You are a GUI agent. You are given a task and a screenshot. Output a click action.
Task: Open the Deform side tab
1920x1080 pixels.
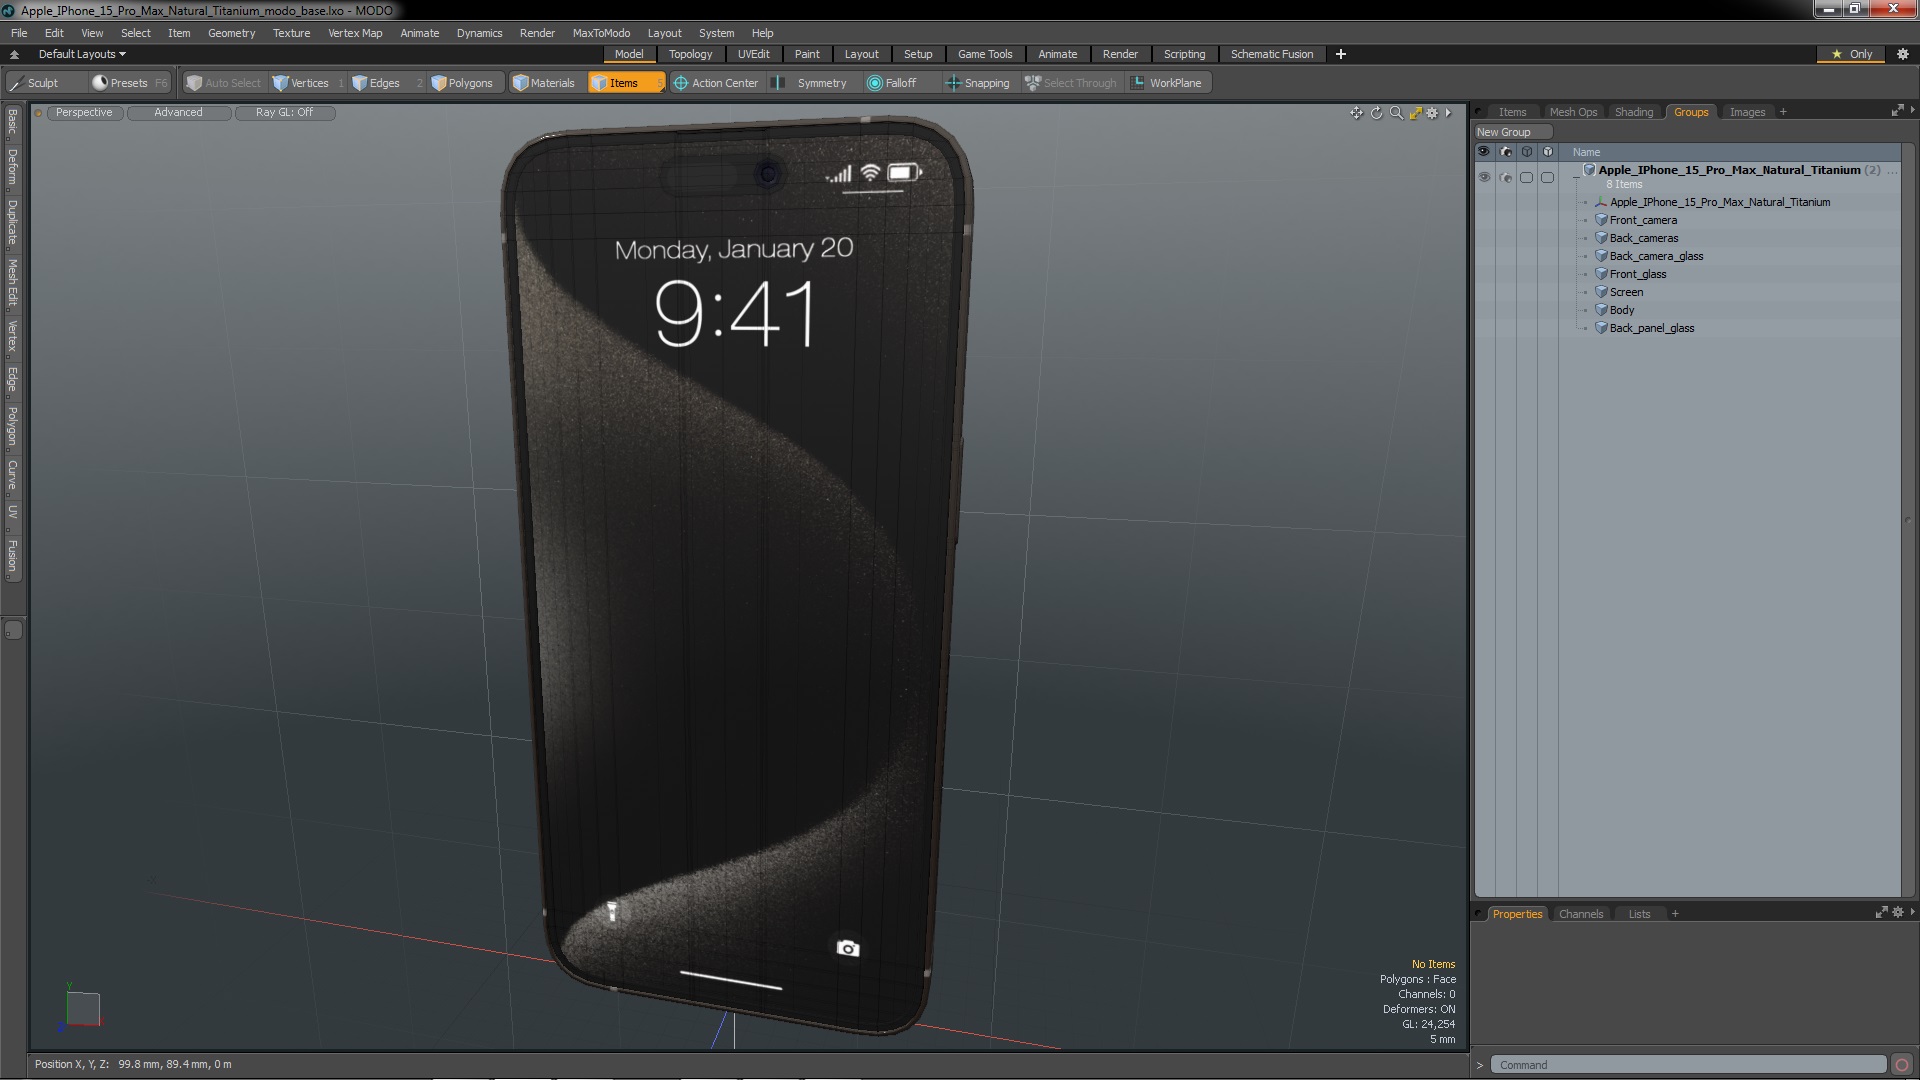[x=12, y=168]
